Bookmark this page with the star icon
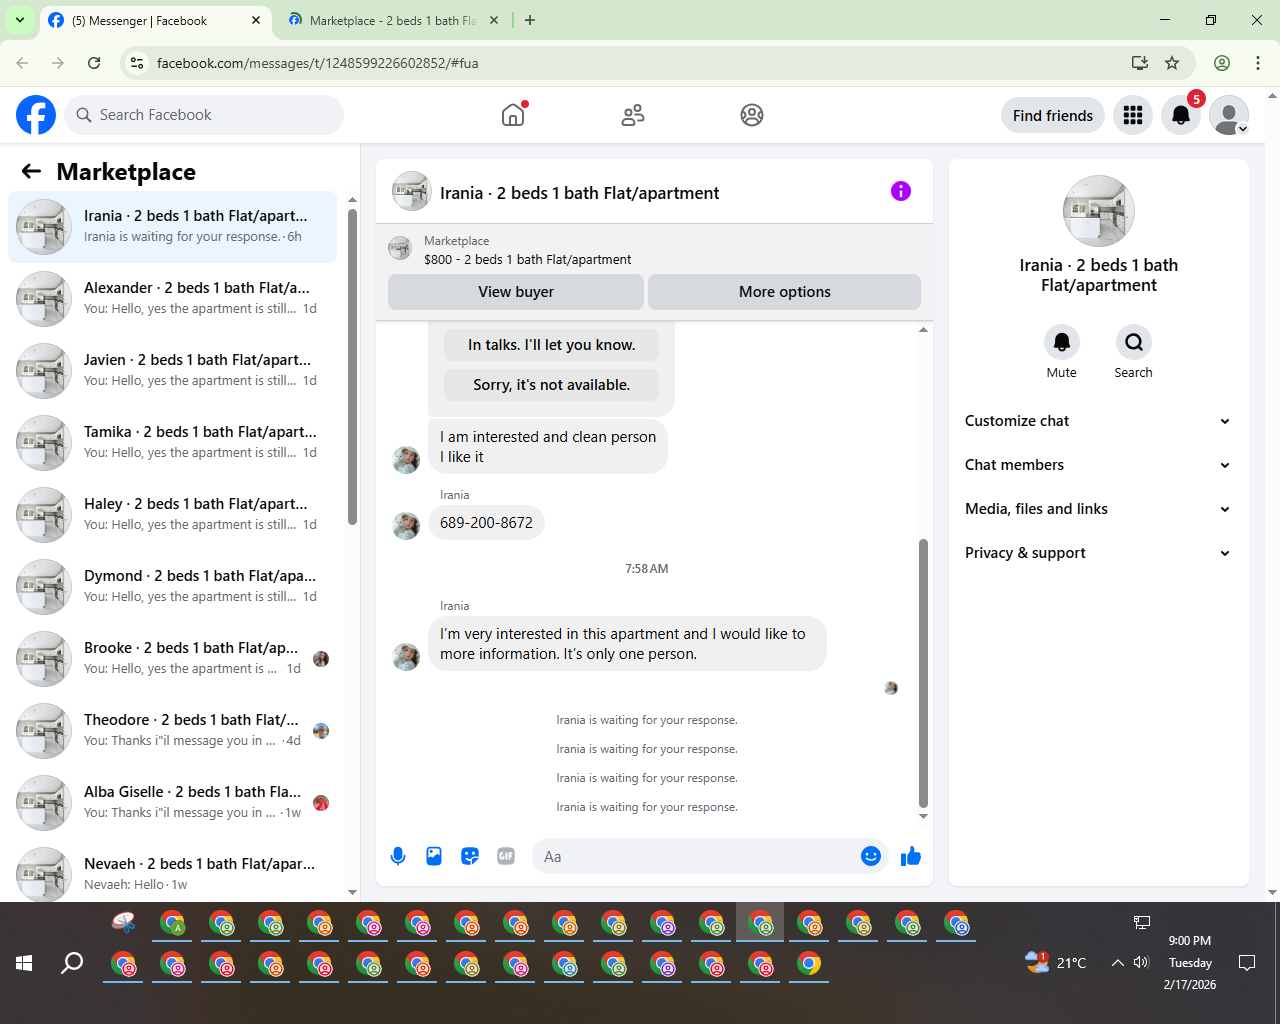This screenshot has height=1024, width=1280. (x=1172, y=63)
